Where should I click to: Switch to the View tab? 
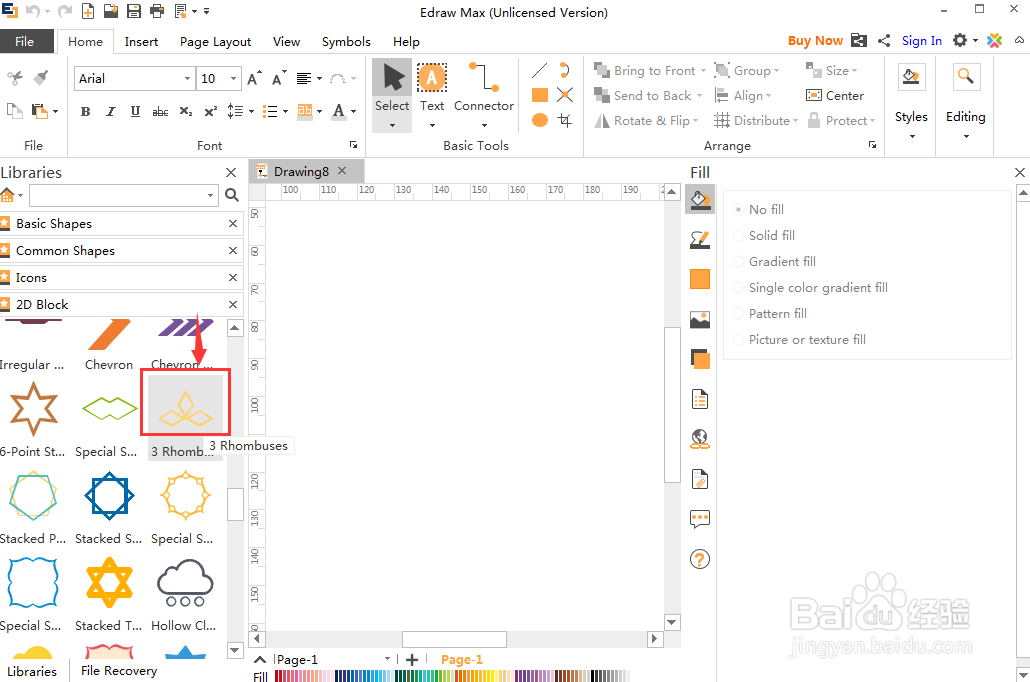point(286,41)
